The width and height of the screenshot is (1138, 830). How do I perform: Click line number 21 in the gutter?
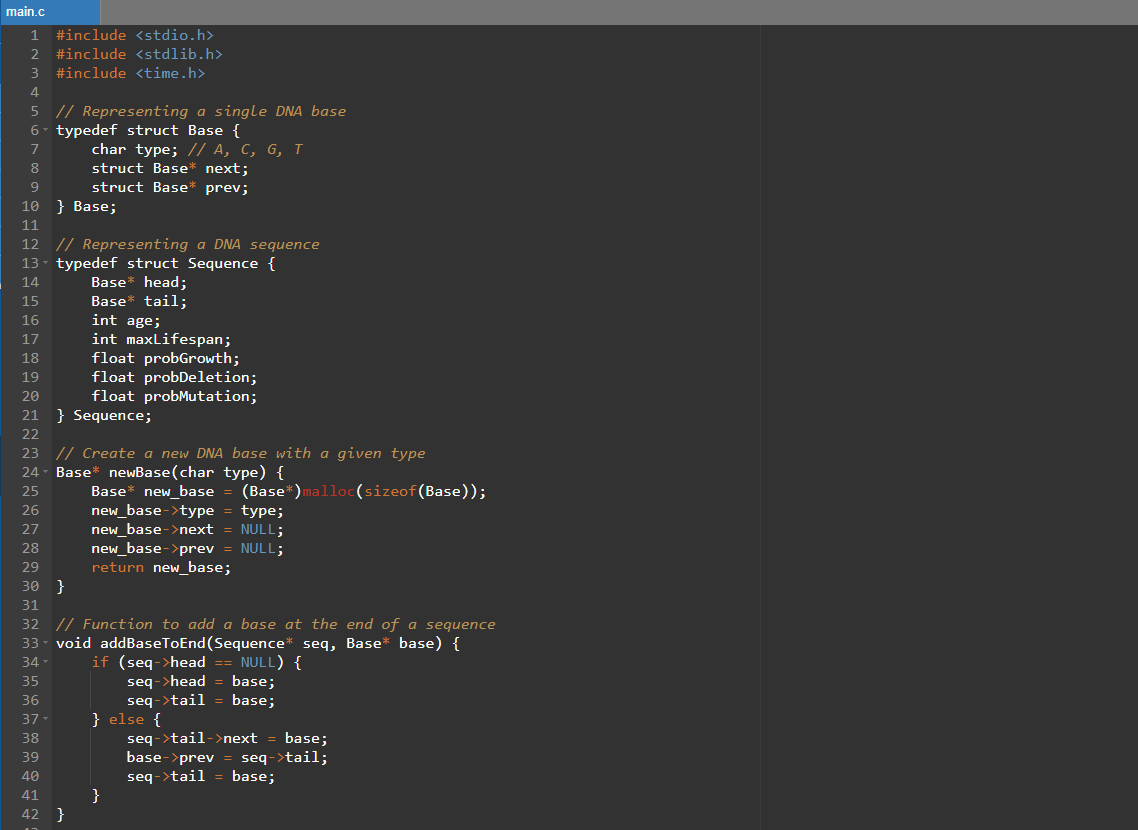tap(30, 415)
